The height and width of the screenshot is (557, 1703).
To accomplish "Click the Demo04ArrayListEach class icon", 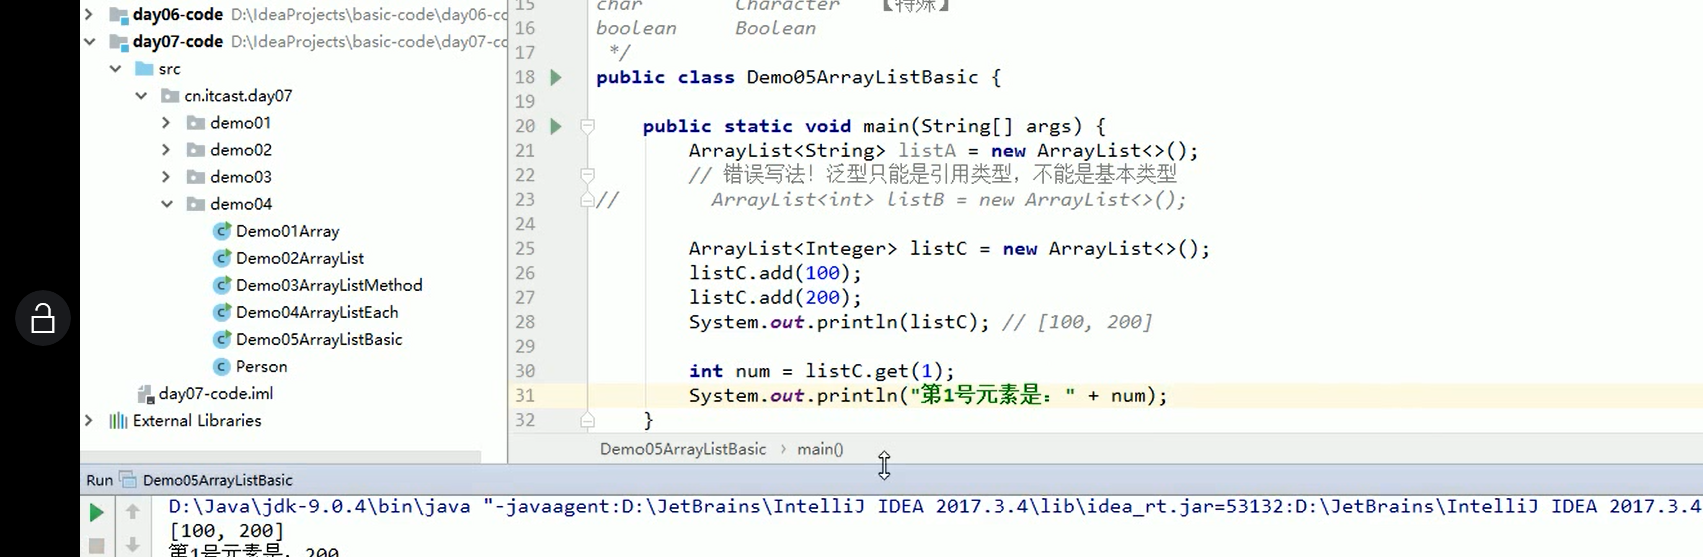I will 222,312.
